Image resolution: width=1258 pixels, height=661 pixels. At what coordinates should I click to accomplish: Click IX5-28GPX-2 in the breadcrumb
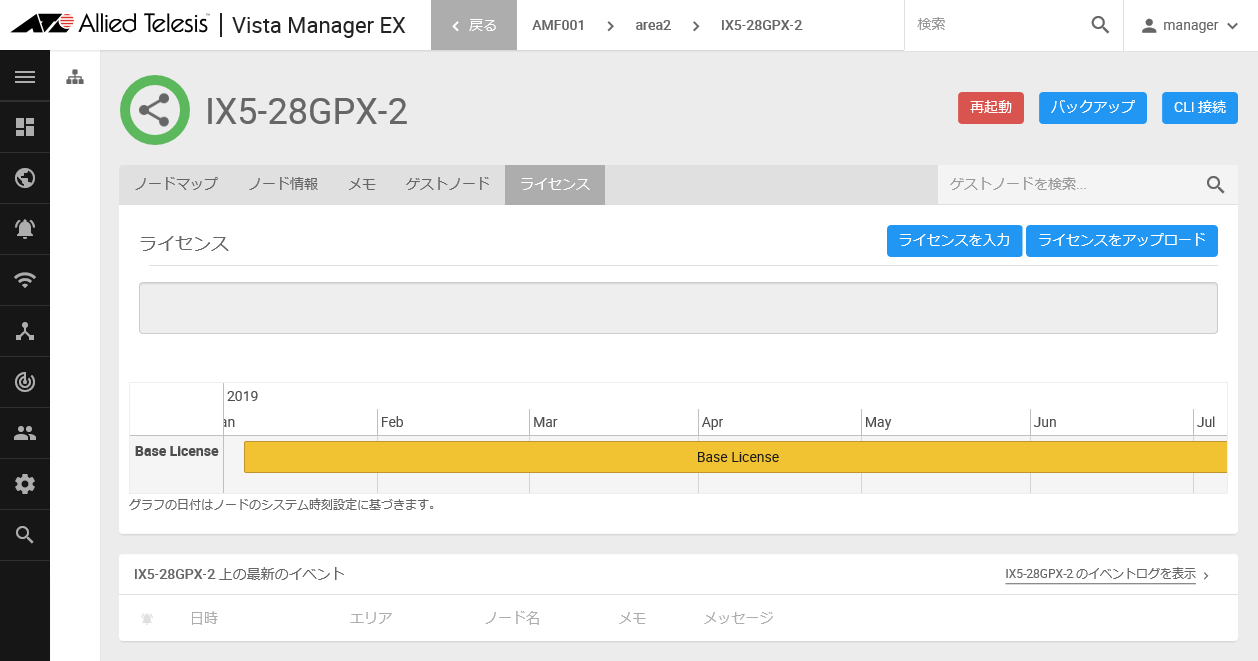(x=761, y=25)
